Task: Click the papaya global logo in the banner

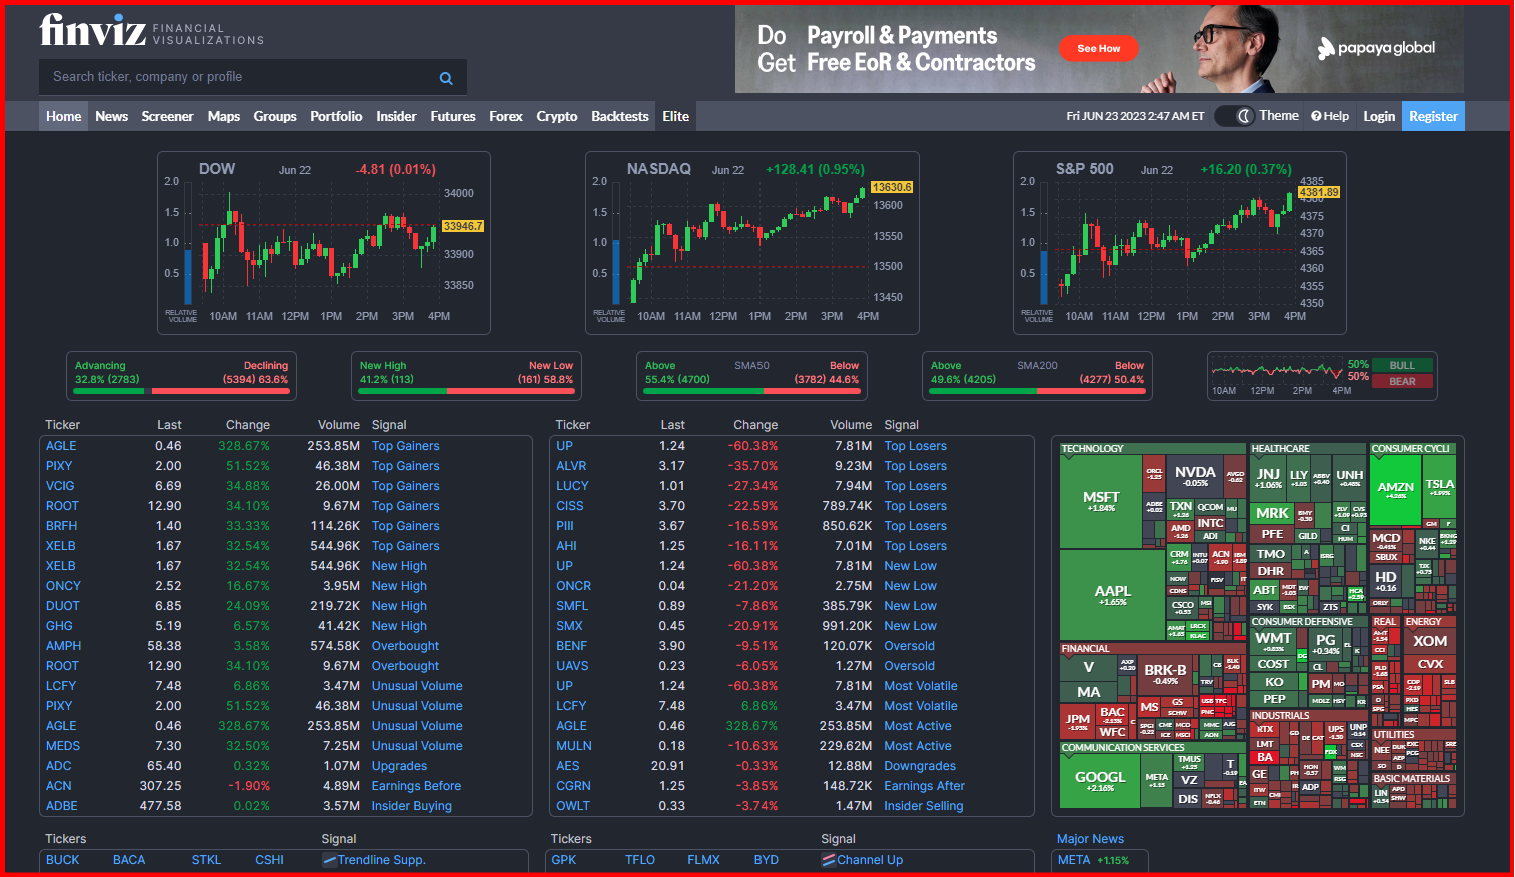Action: (x=1375, y=47)
